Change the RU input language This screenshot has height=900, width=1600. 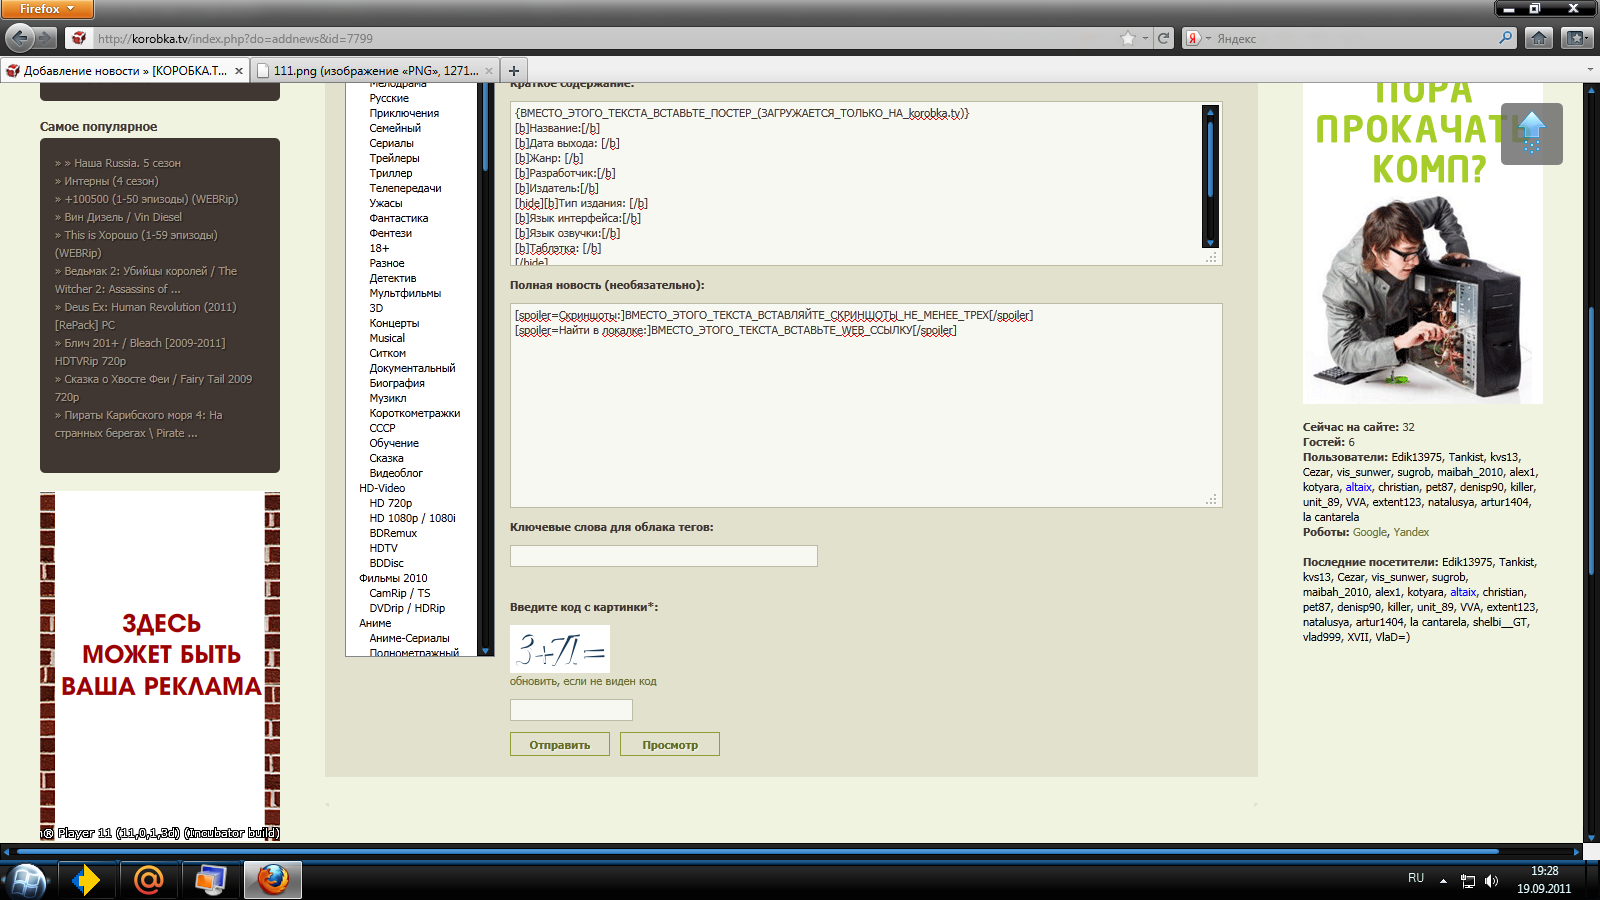(x=1416, y=878)
